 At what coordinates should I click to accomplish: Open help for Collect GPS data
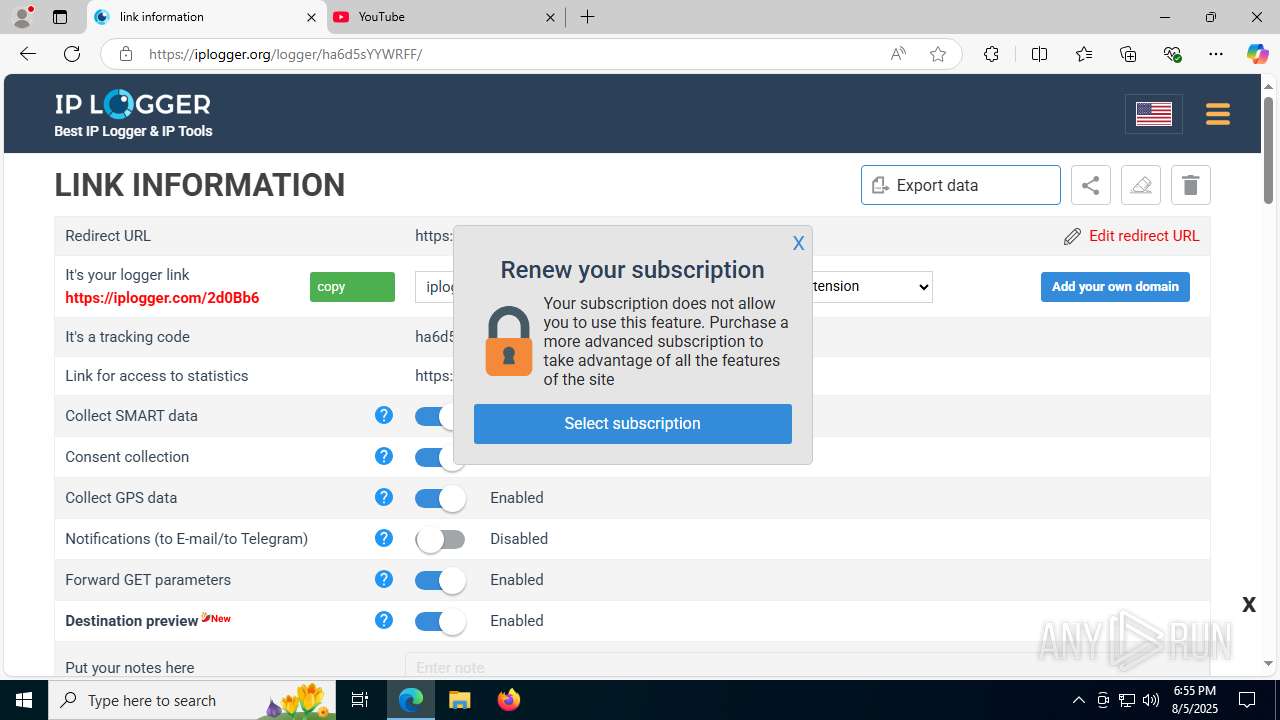[x=383, y=497]
